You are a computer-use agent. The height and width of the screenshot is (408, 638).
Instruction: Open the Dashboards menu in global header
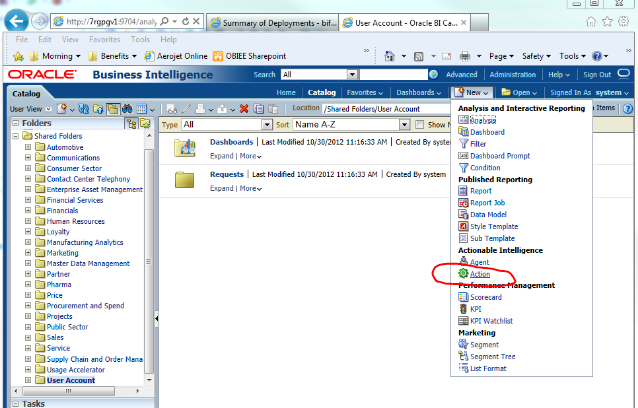[419, 93]
